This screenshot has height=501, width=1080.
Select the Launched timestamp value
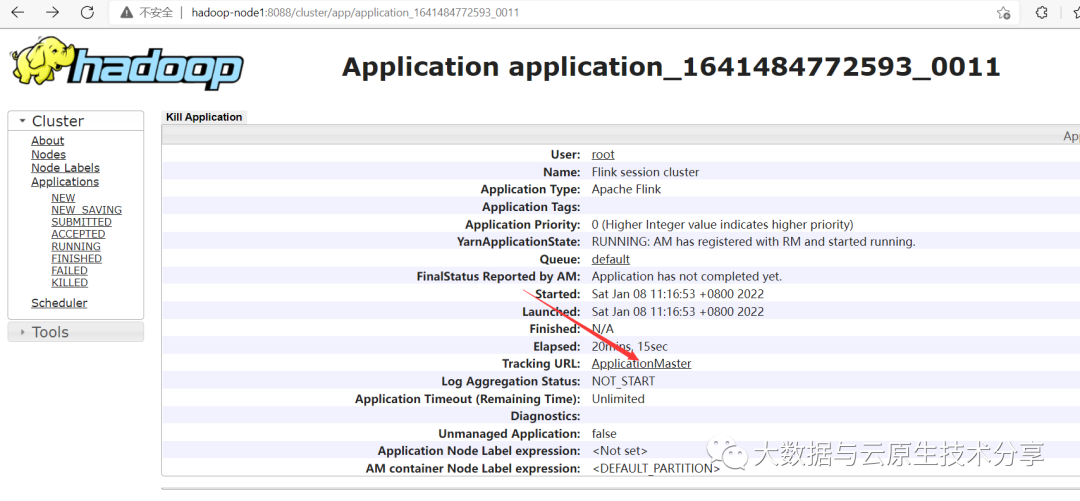click(678, 311)
